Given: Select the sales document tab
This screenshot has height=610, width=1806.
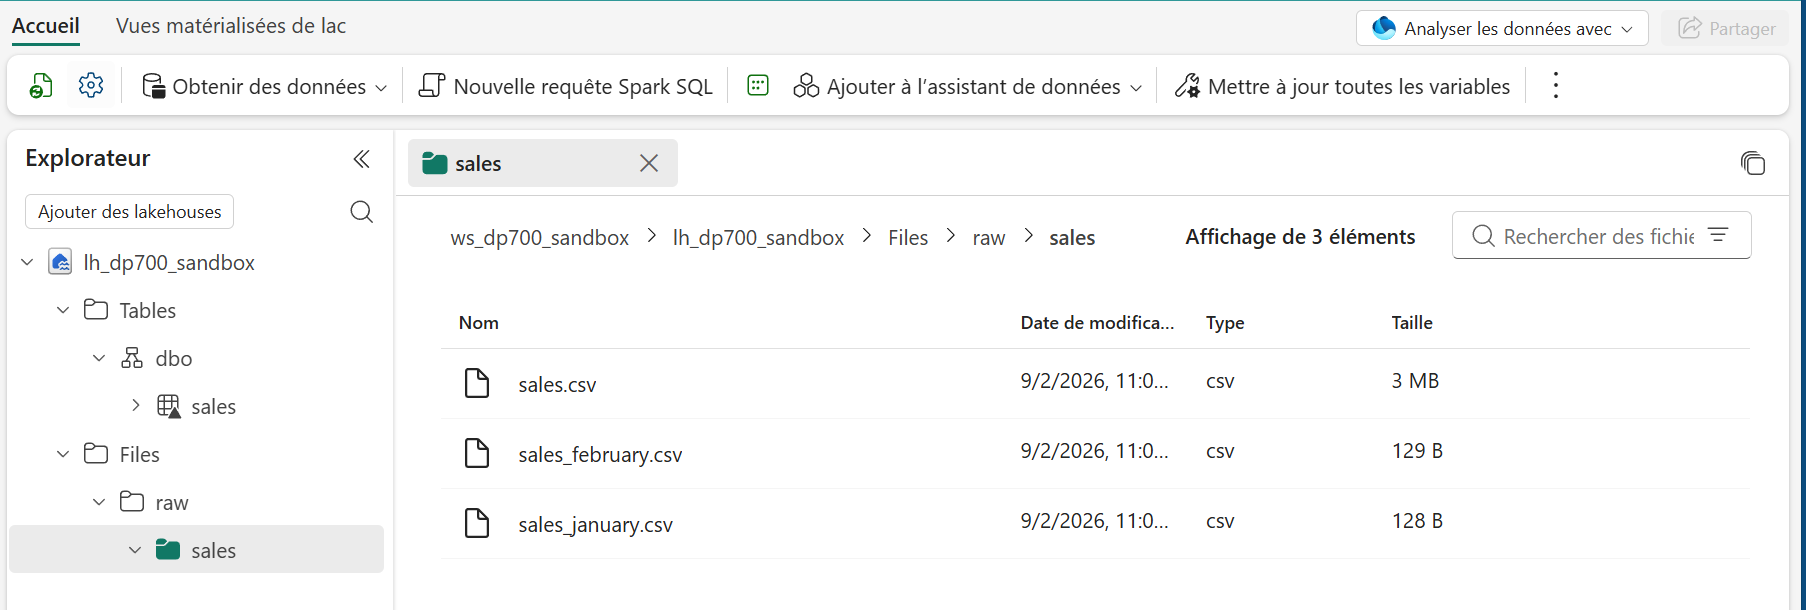Looking at the screenshot, I should [543, 163].
